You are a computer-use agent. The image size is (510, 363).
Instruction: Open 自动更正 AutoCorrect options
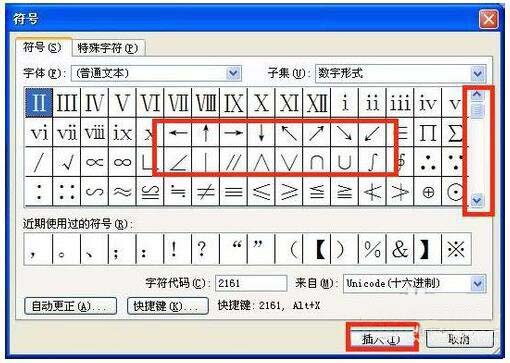(70, 306)
